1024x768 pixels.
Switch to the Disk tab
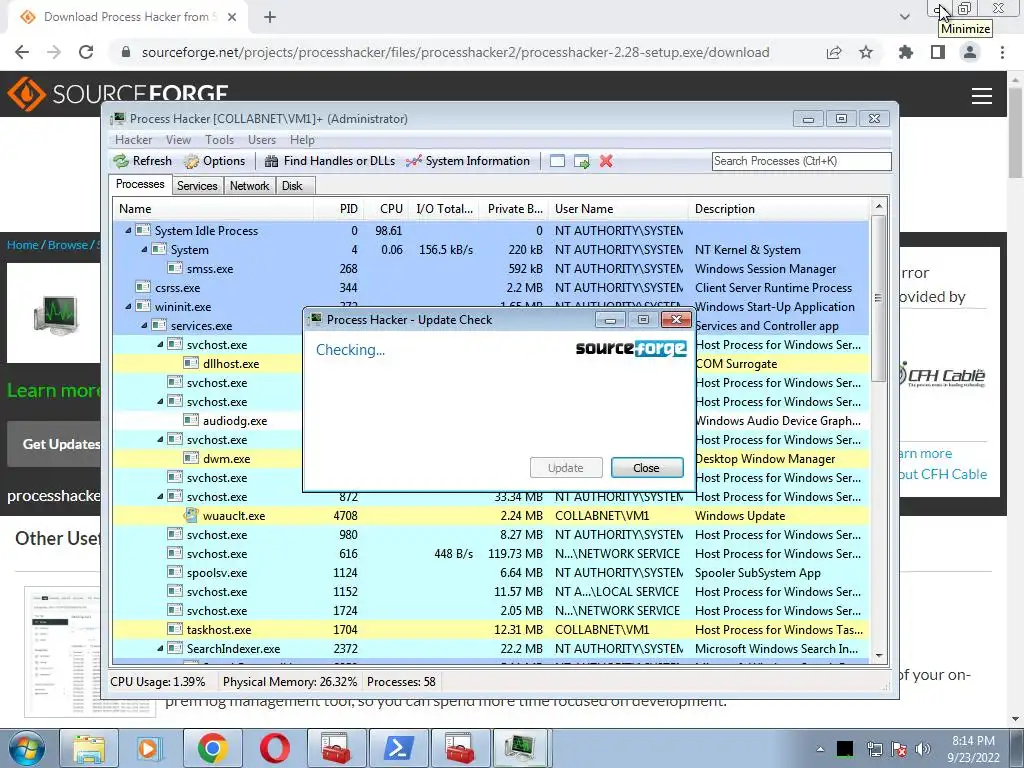(293, 186)
